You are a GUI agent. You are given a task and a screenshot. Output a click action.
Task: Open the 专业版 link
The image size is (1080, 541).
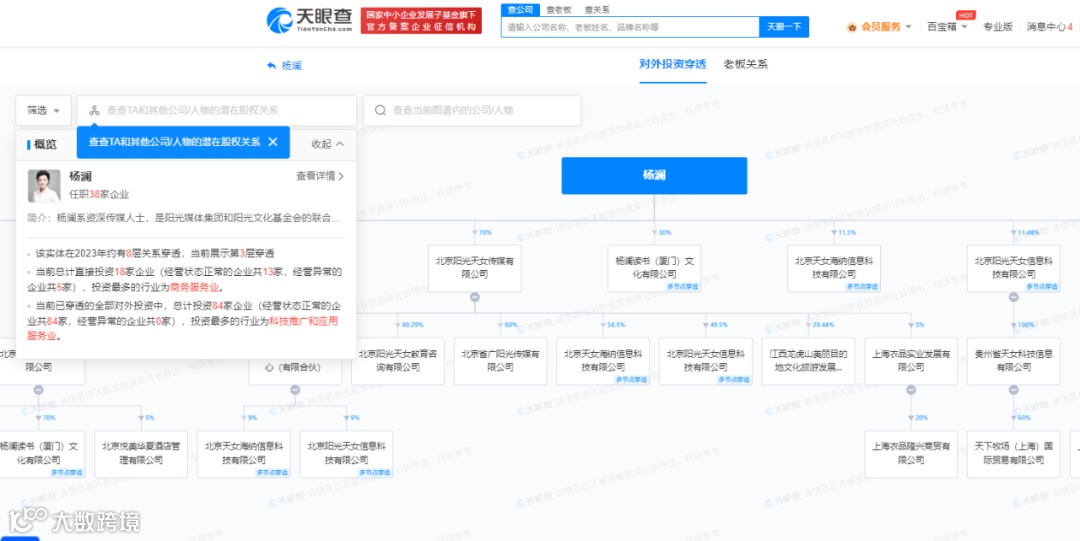click(997, 27)
